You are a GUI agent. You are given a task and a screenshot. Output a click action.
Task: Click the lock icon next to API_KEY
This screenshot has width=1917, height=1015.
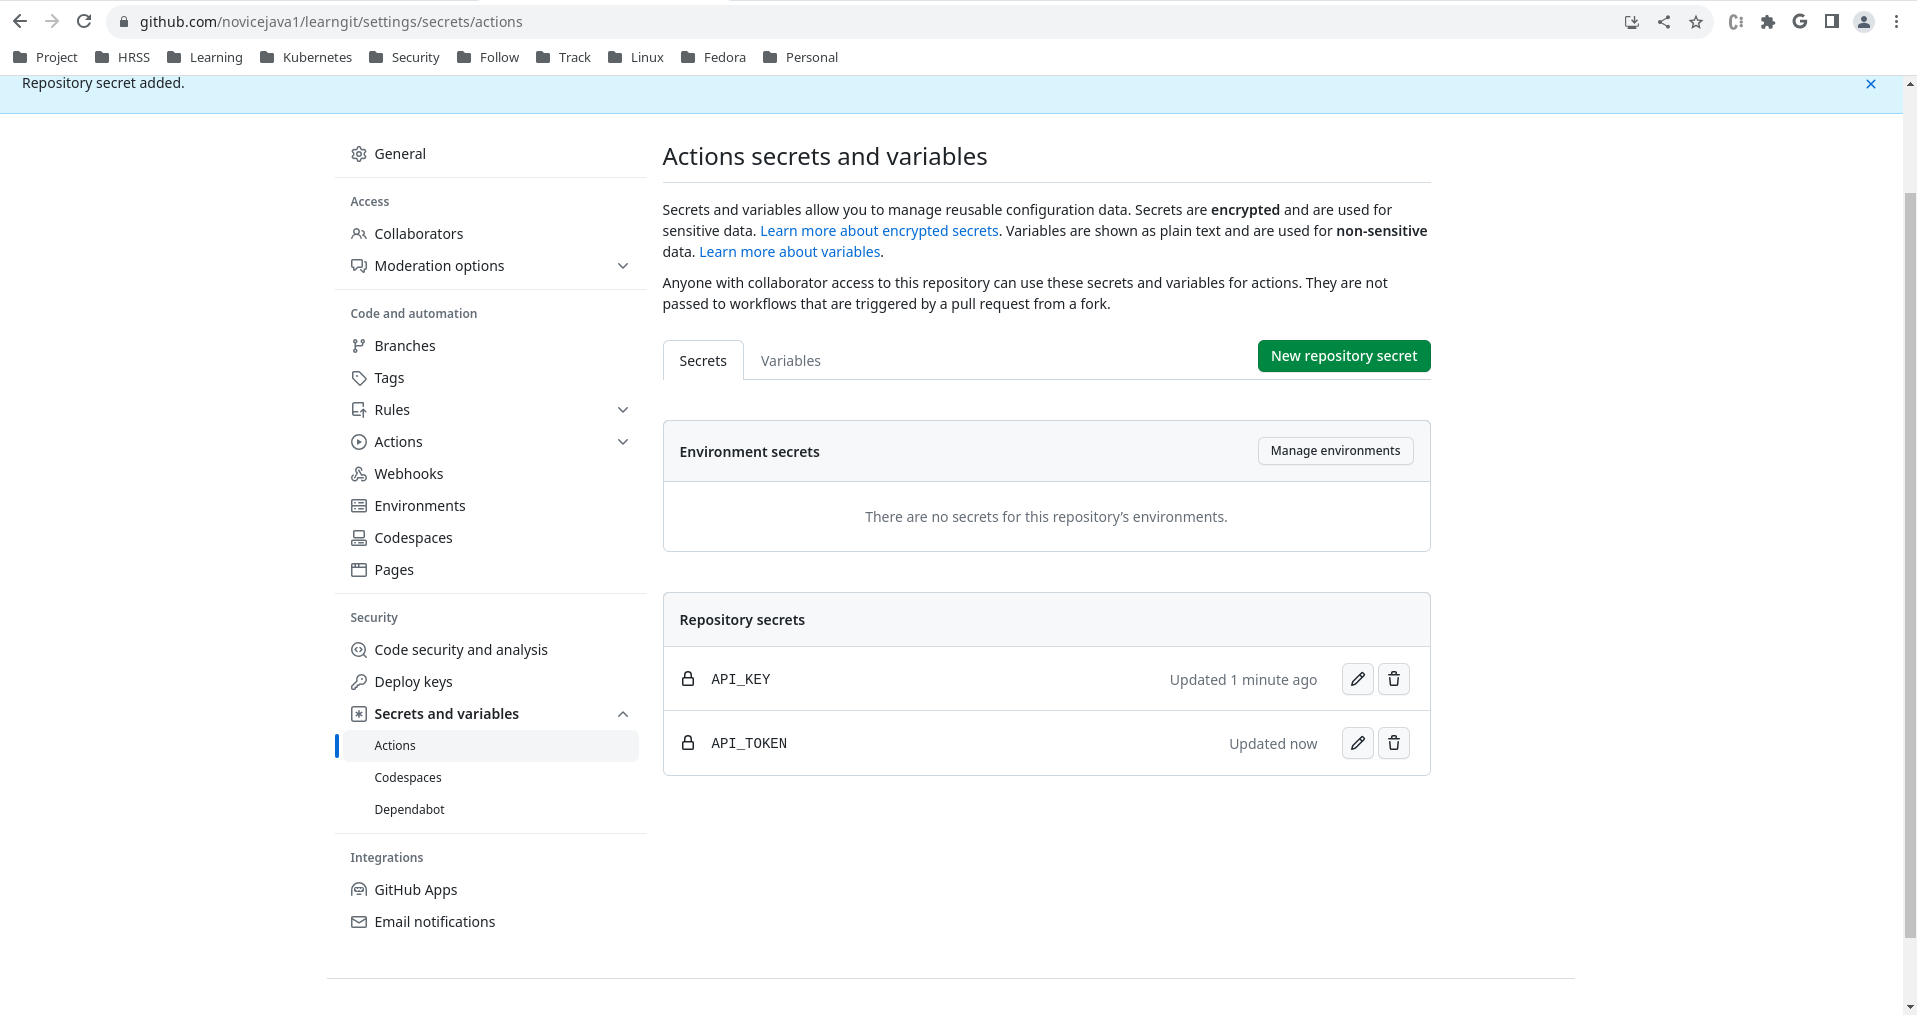point(687,679)
